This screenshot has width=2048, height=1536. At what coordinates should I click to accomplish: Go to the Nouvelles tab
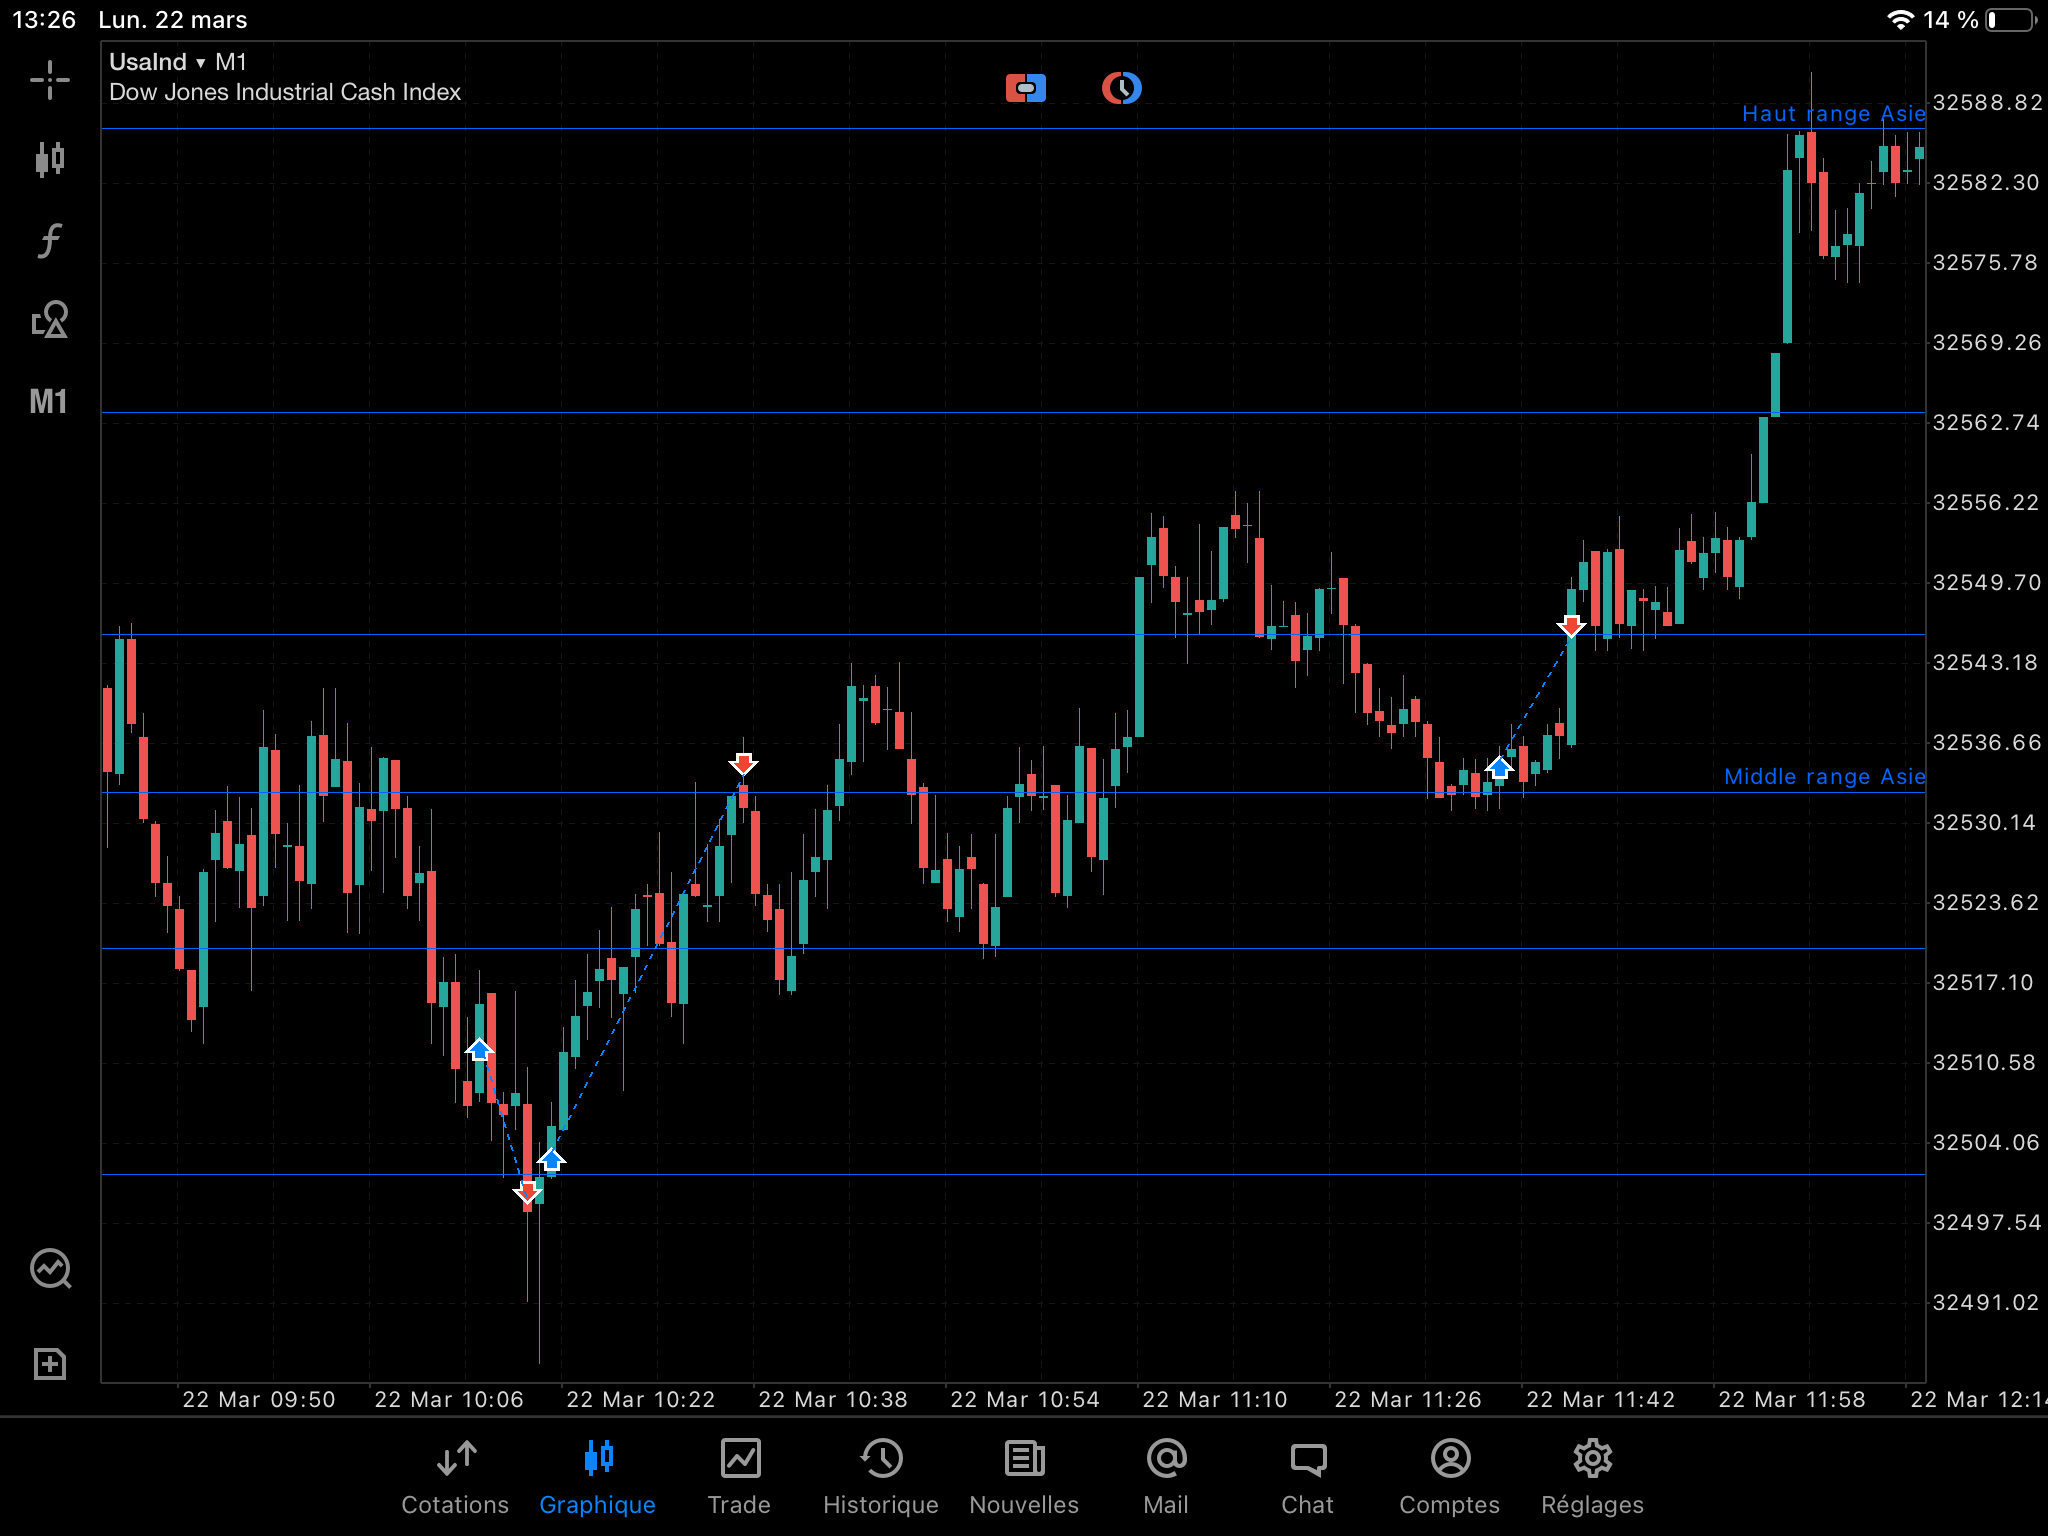[1024, 1478]
